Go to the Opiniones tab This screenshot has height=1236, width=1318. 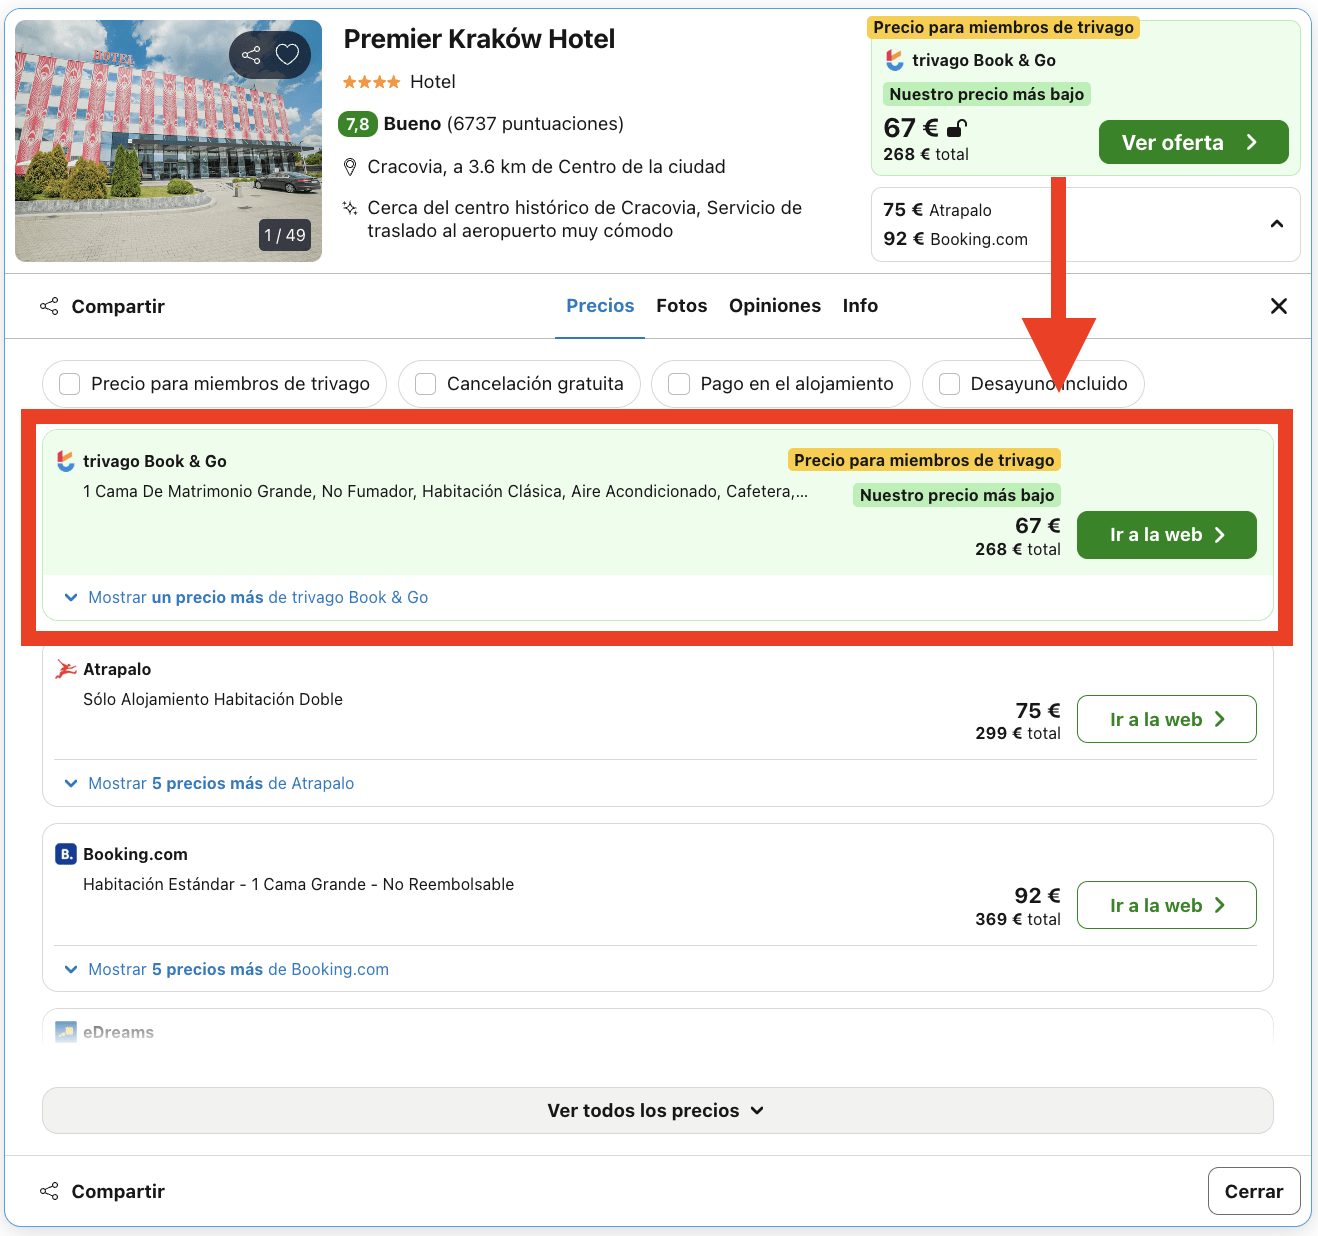pos(775,306)
